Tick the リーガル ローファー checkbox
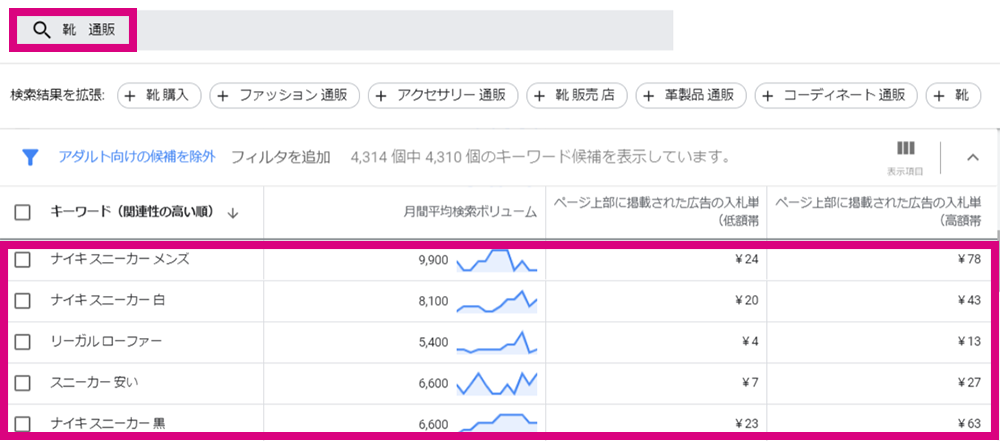 click(22, 342)
